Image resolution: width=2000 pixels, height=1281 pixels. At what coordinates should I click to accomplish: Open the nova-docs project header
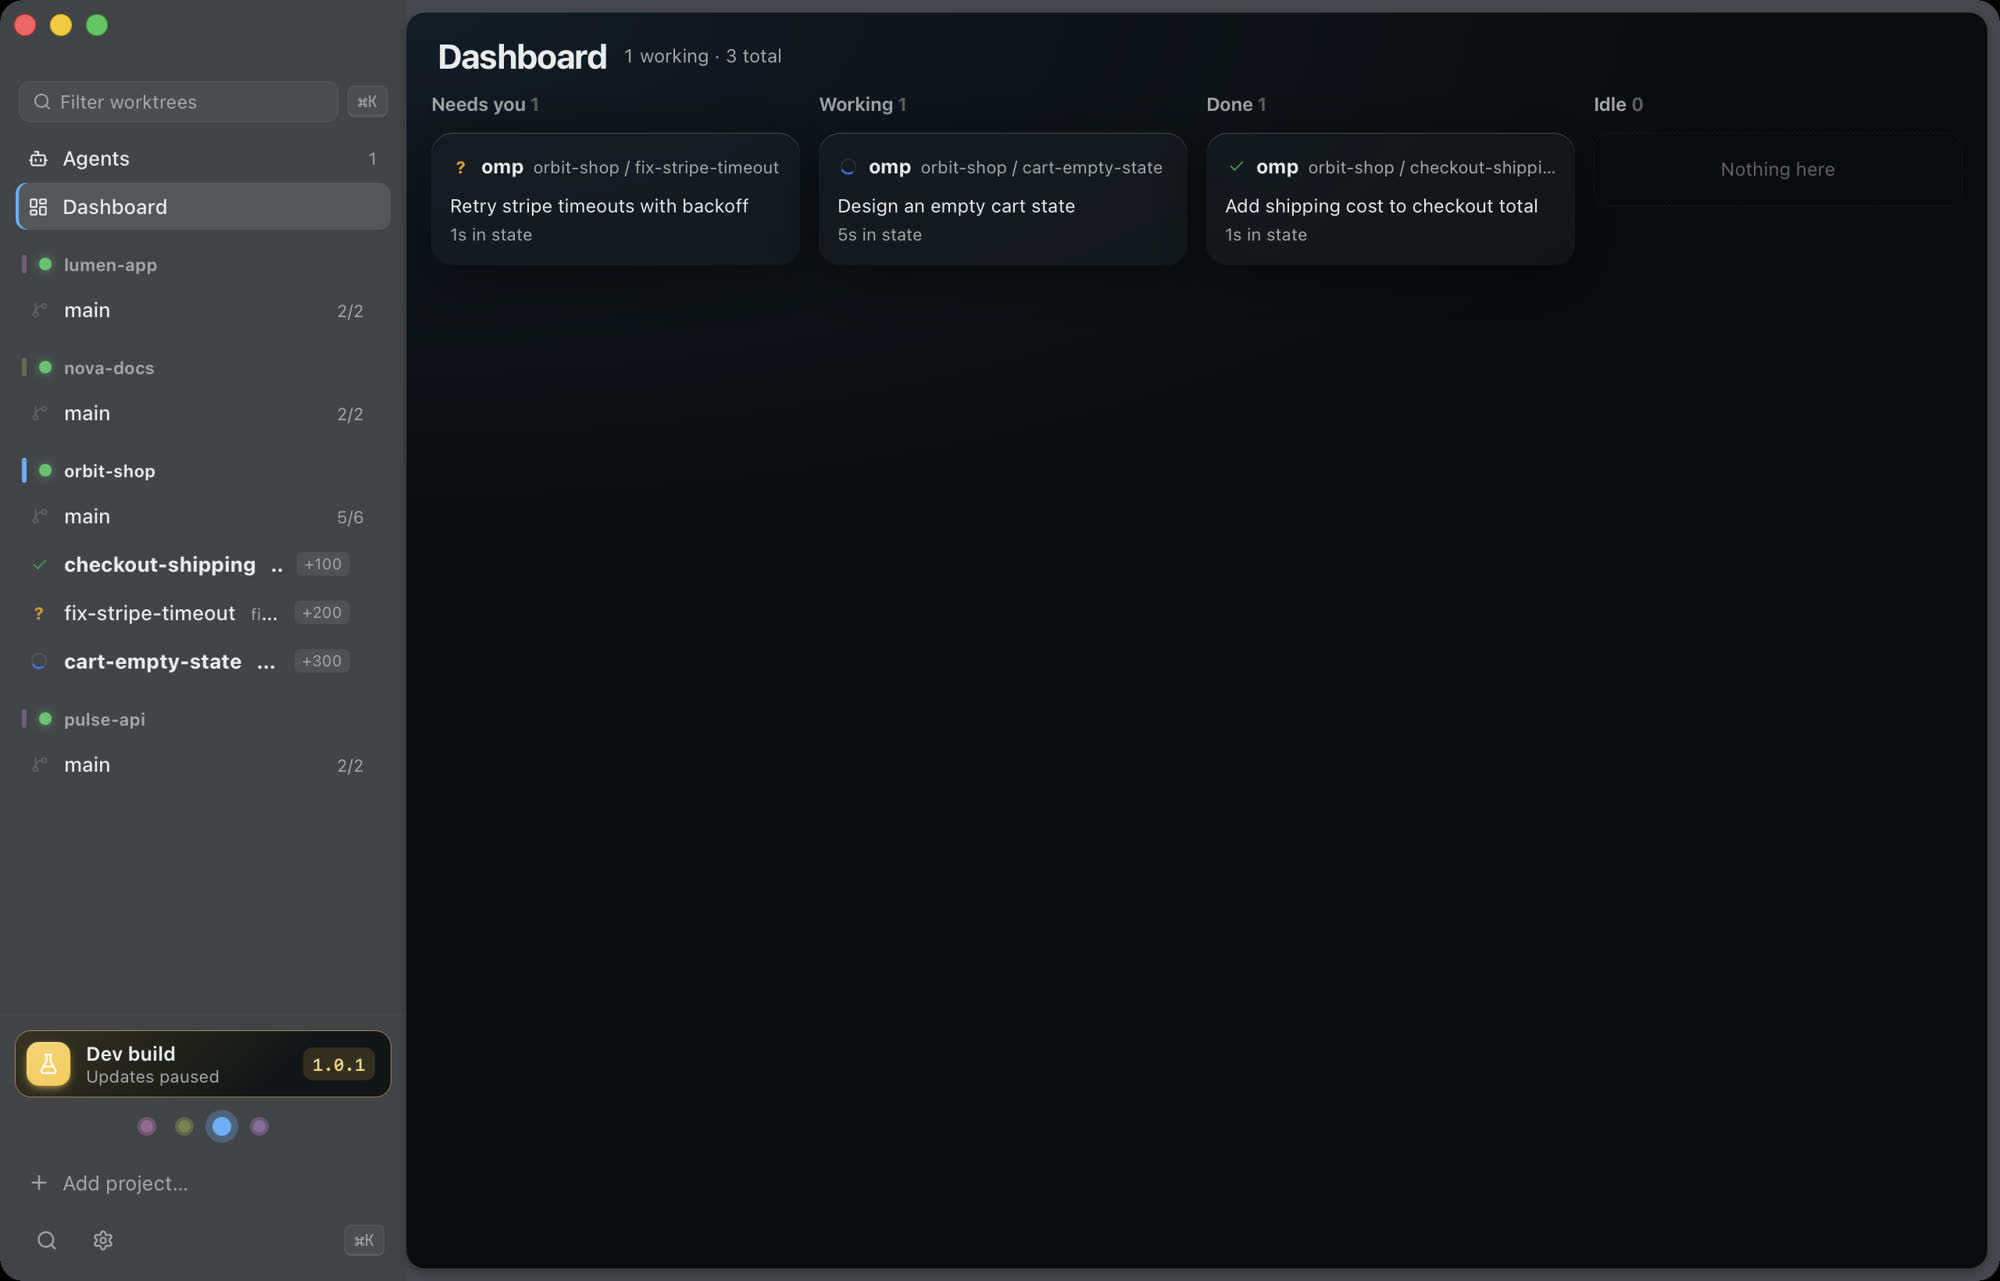point(203,368)
